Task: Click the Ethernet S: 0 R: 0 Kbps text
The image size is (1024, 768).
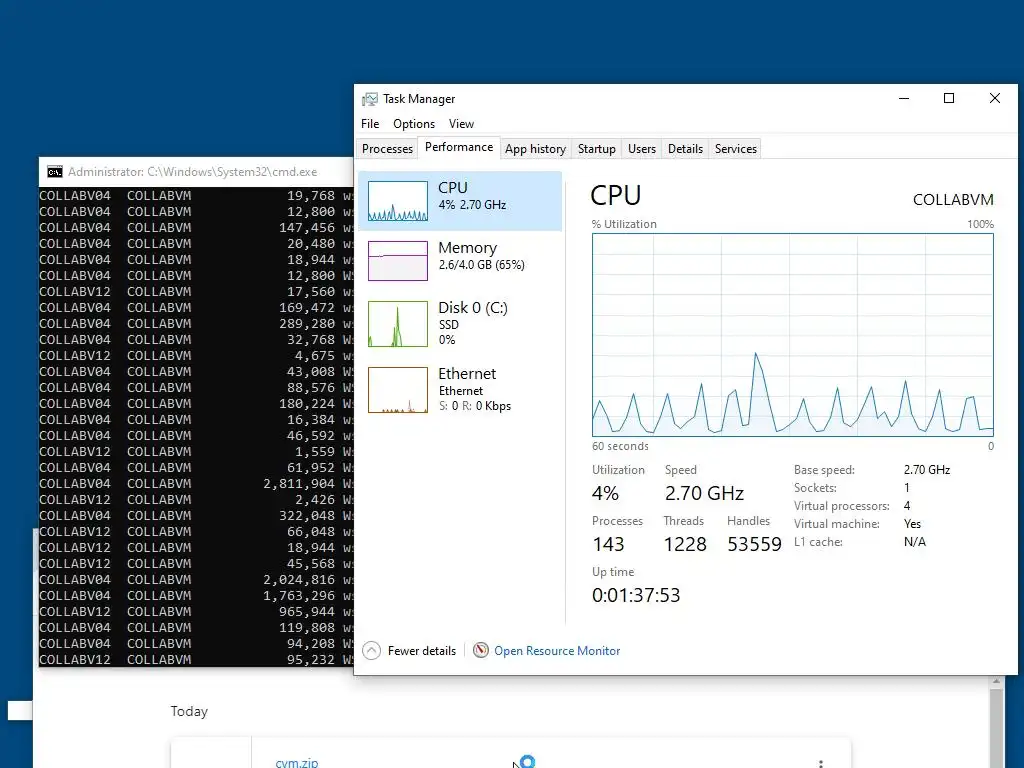Action: 475,406
